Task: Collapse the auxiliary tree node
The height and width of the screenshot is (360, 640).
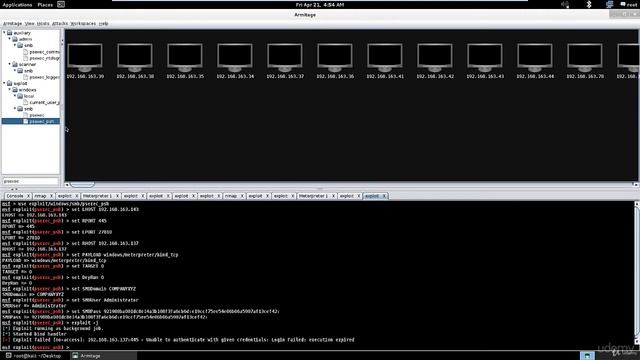Action: pyautogui.click(x=4, y=33)
